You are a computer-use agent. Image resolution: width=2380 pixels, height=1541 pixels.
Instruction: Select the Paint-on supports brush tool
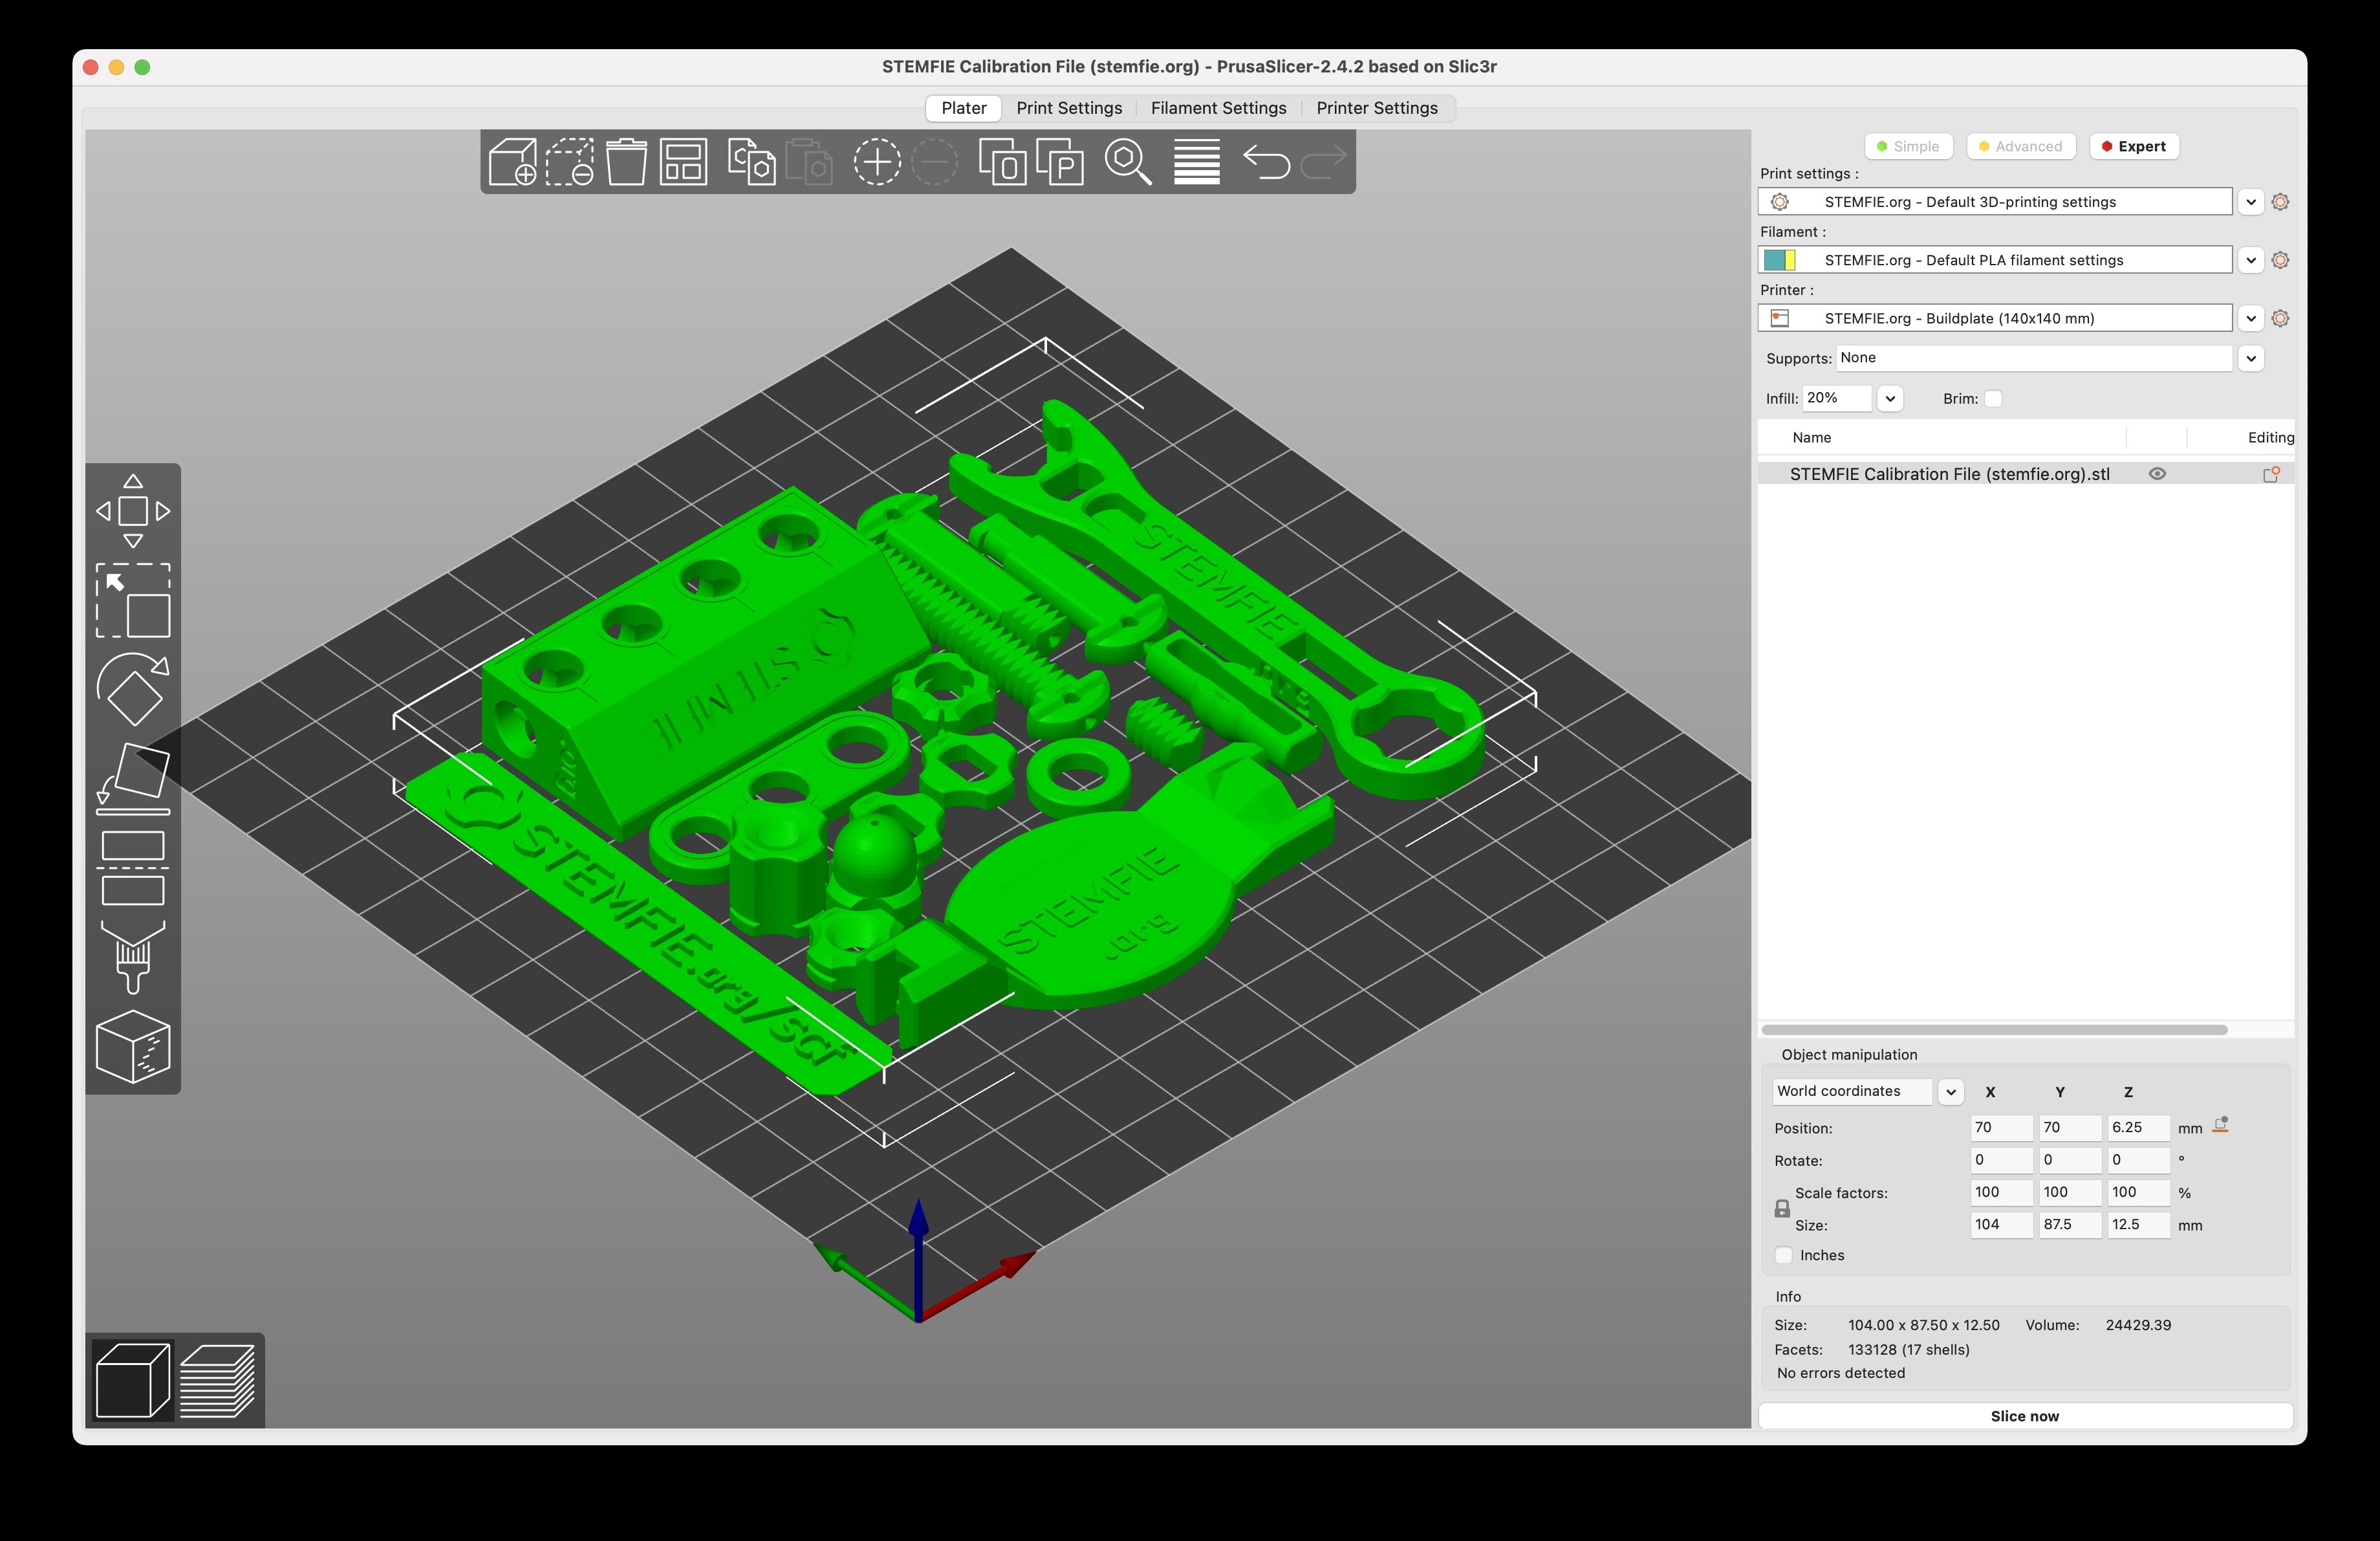(133, 957)
